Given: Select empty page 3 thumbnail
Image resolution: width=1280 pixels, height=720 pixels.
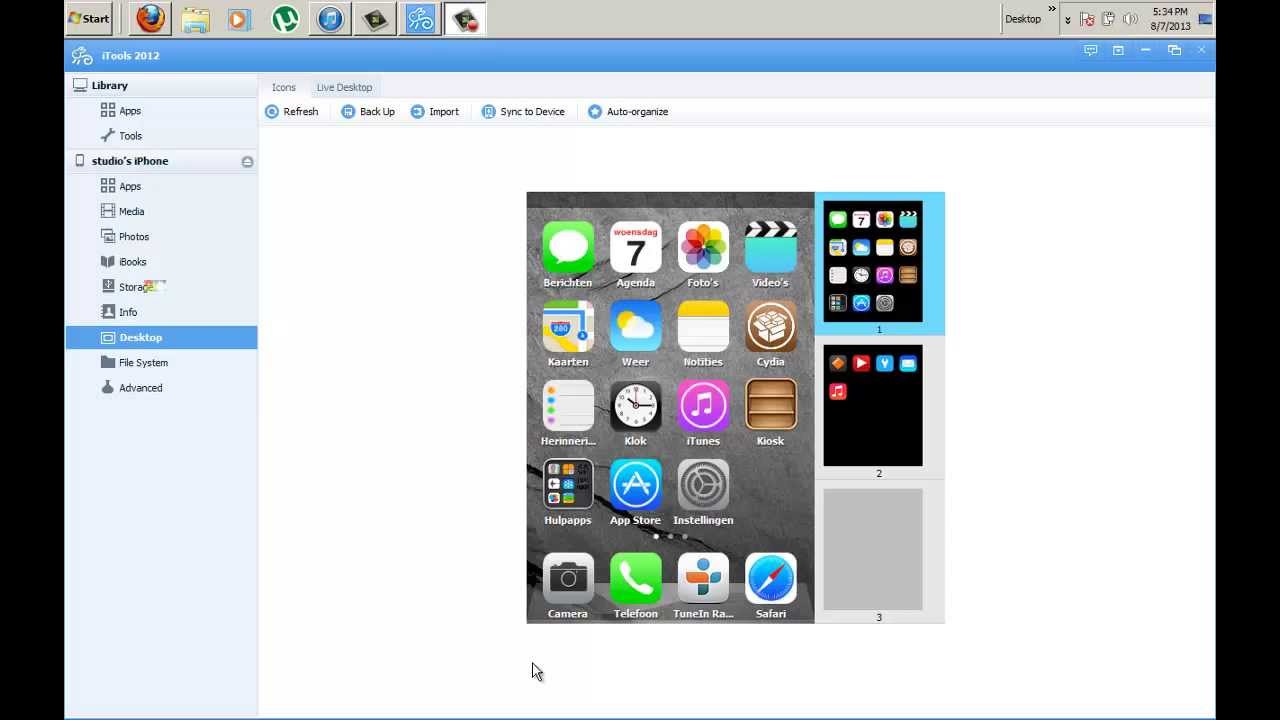Looking at the screenshot, I should pyautogui.click(x=873, y=549).
